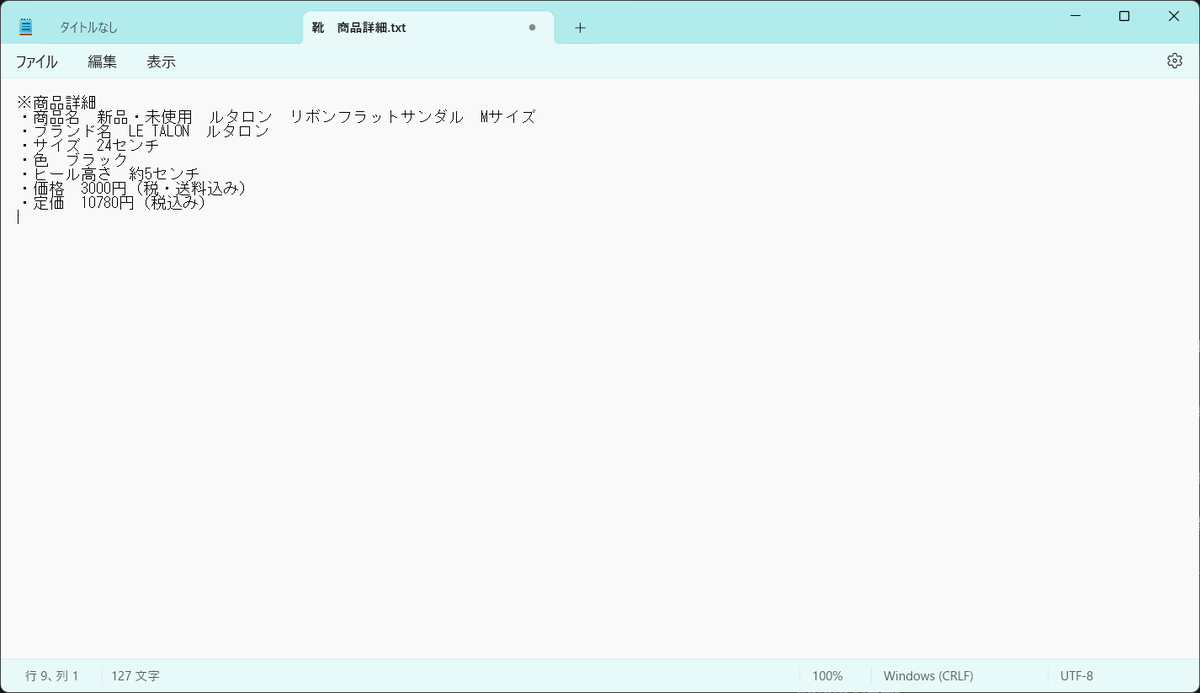Viewport: 1200px width, 693px height.
Task: Click the 127 文字 character count
Action: 136,676
